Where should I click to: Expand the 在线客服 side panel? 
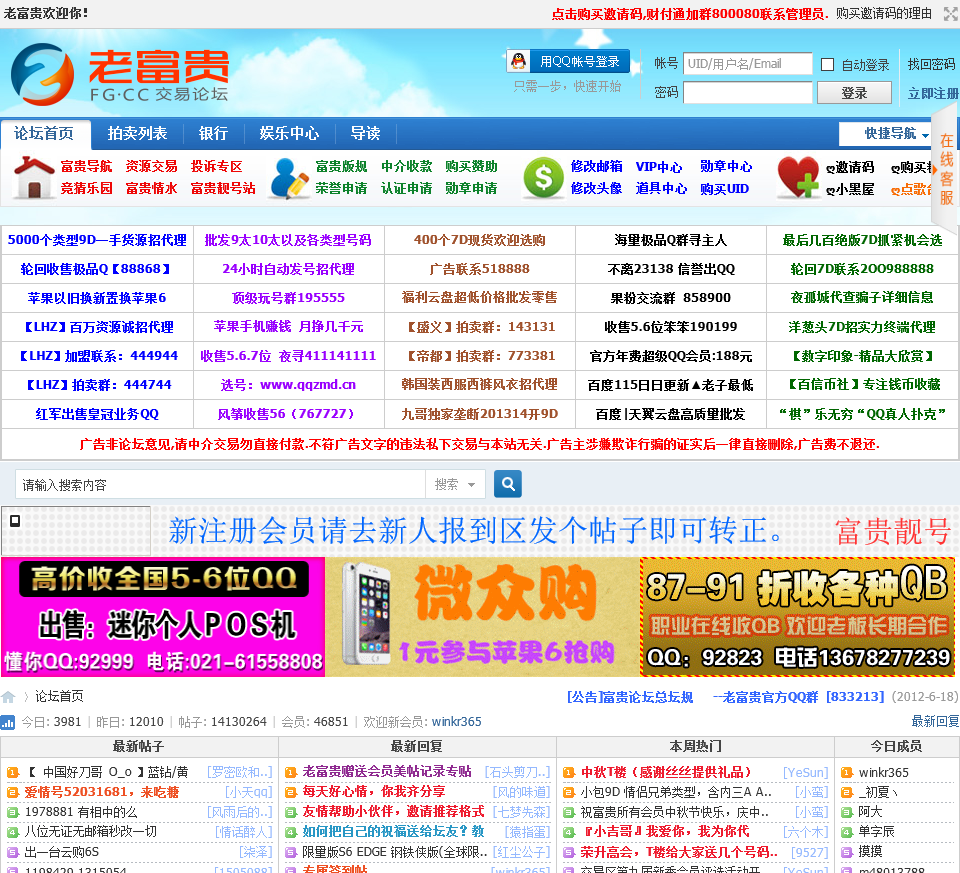[946, 168]
